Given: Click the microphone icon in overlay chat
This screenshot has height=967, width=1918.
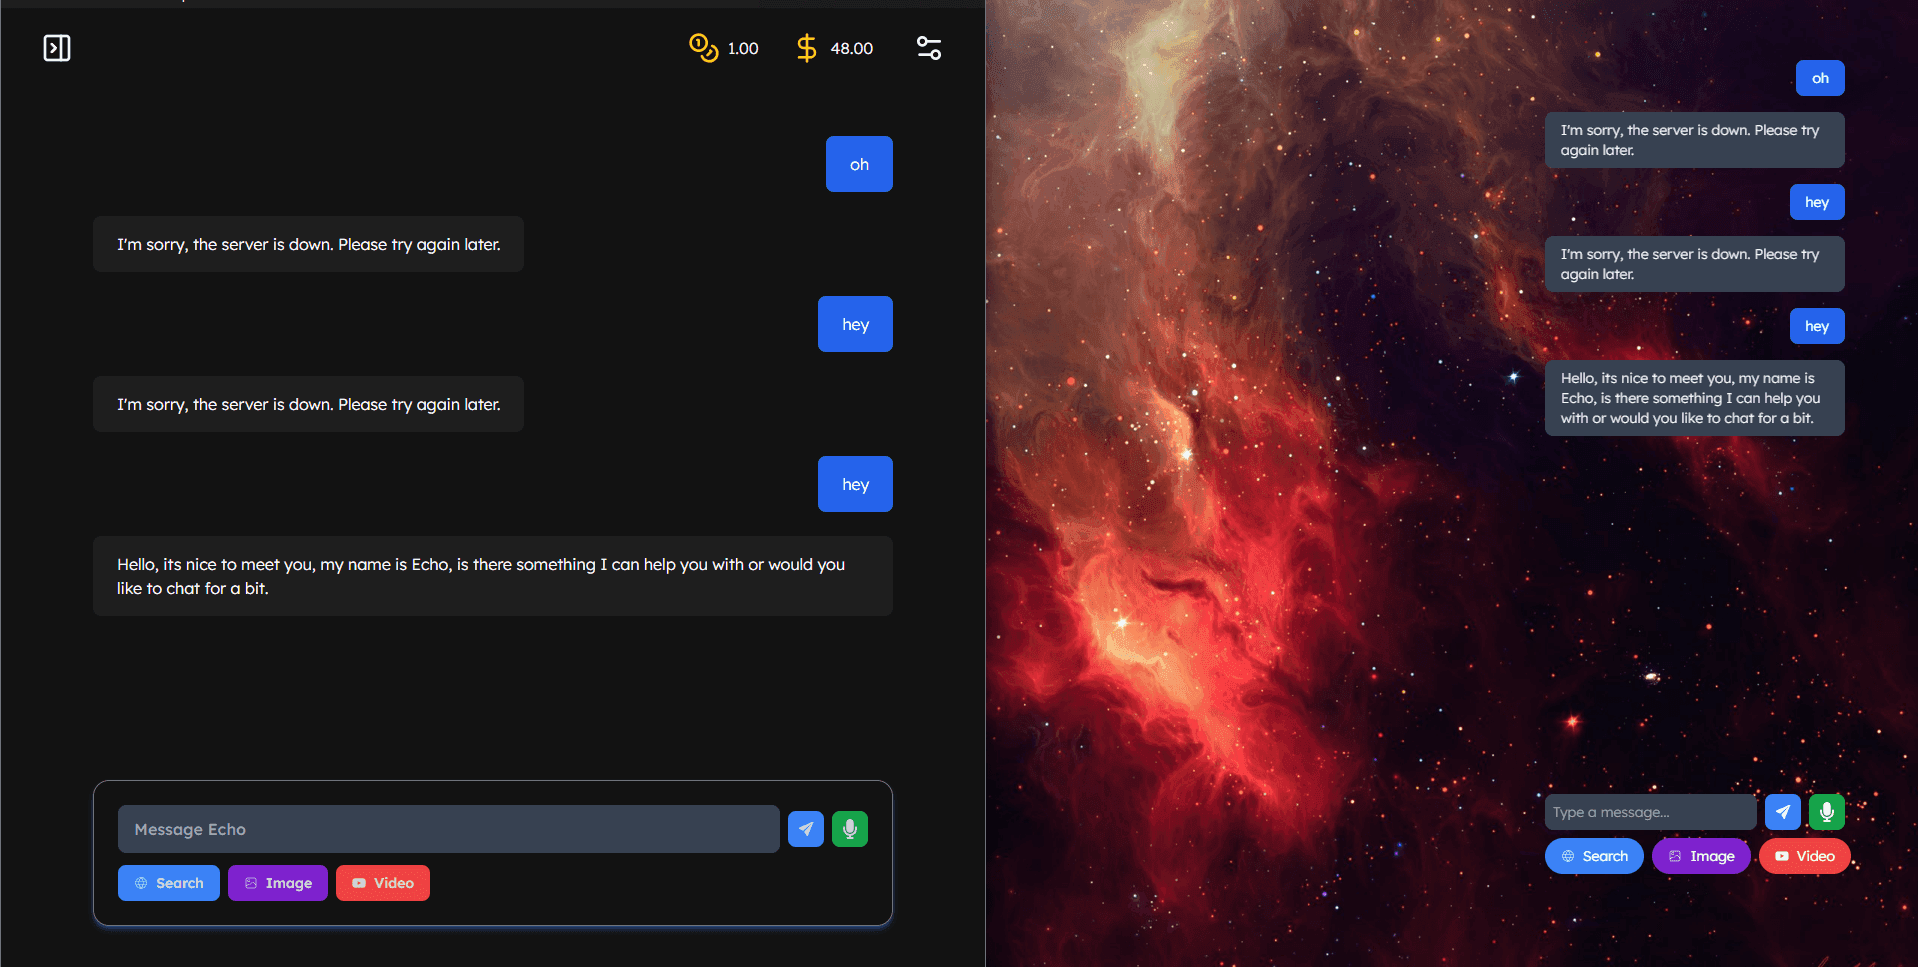Looking at the screenshot, I should coord(1827,811).
